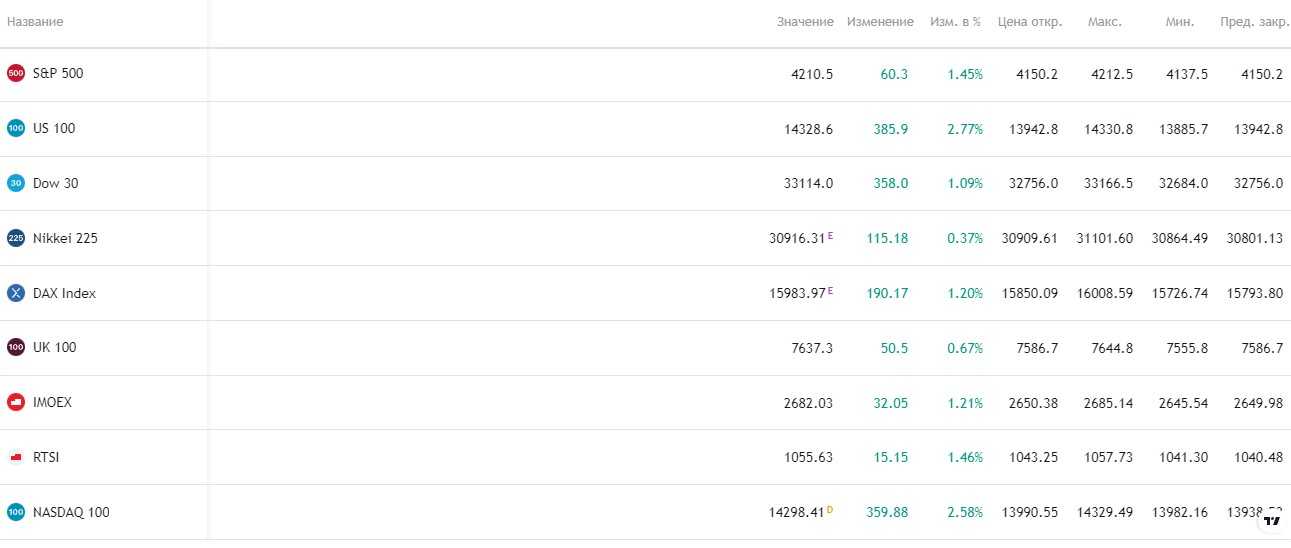Viewport: 1291px width, 548px height.
Task: Open the S&P 500 name link
Action: (x=58, y=73)
